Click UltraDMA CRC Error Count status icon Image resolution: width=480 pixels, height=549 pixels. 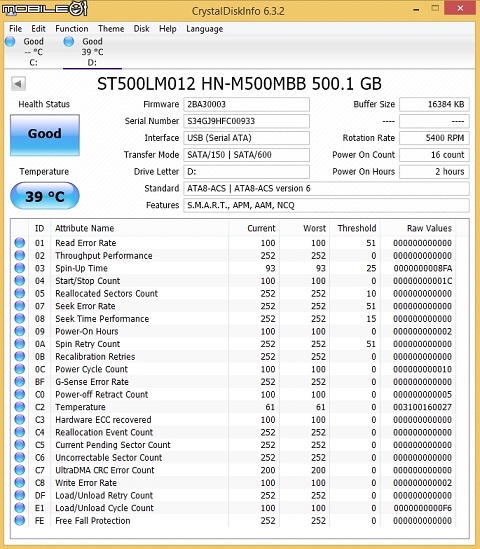[20, 470]
